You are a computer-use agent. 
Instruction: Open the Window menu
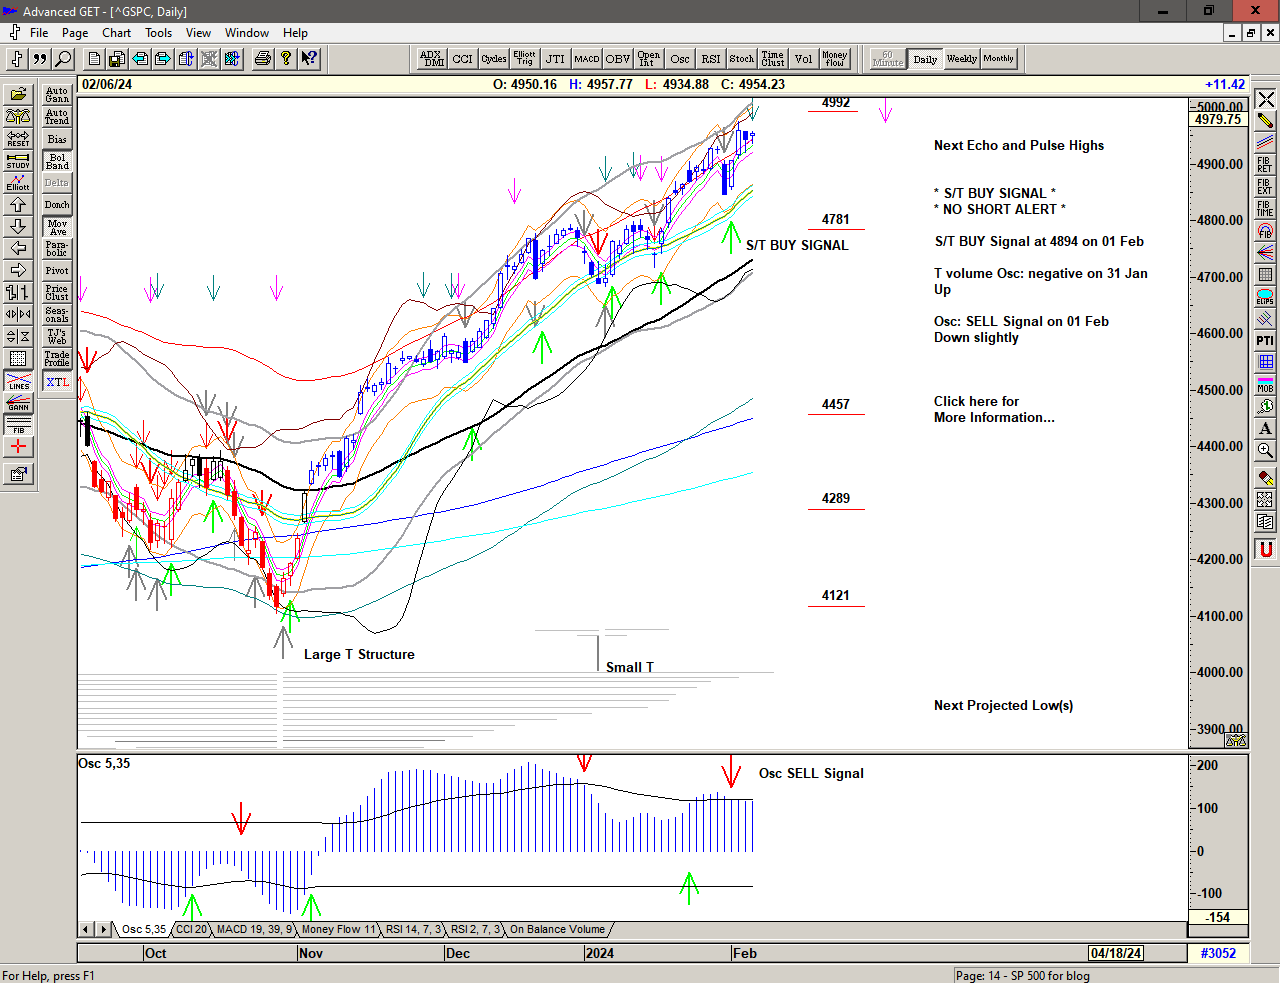[x=246, y=33]
